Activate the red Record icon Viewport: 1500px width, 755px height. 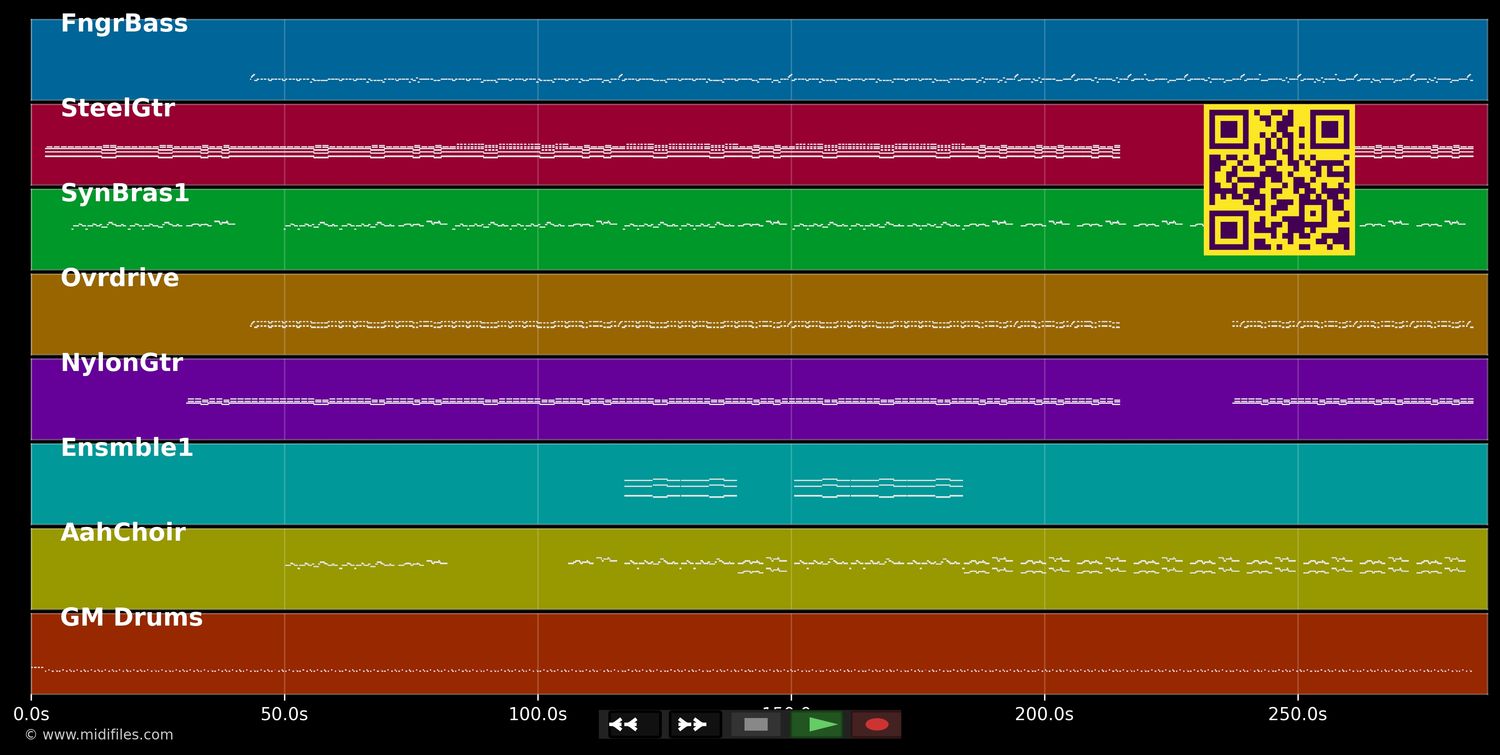[877, 724]
